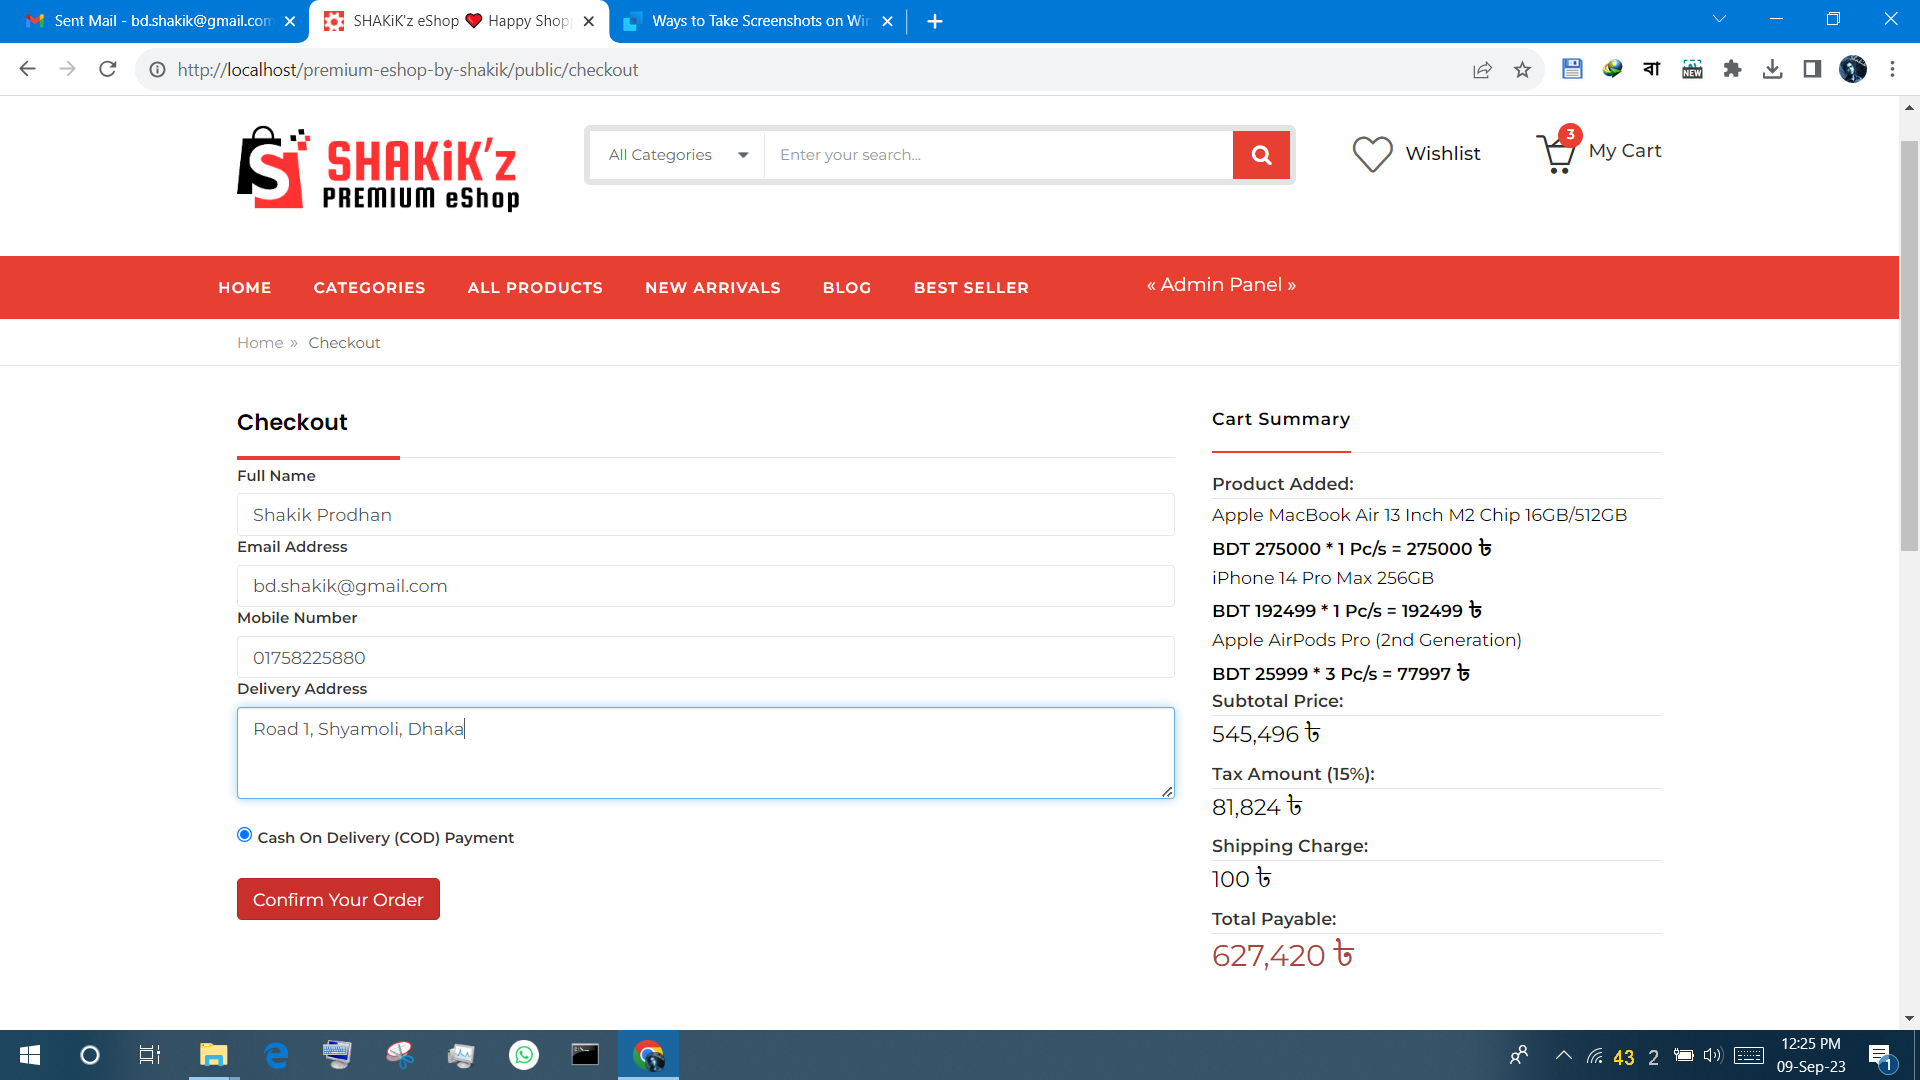Share this page icon in address bar
Screen dimensions: 1920x1080
pyautogui.click(x=1482, y=70)
